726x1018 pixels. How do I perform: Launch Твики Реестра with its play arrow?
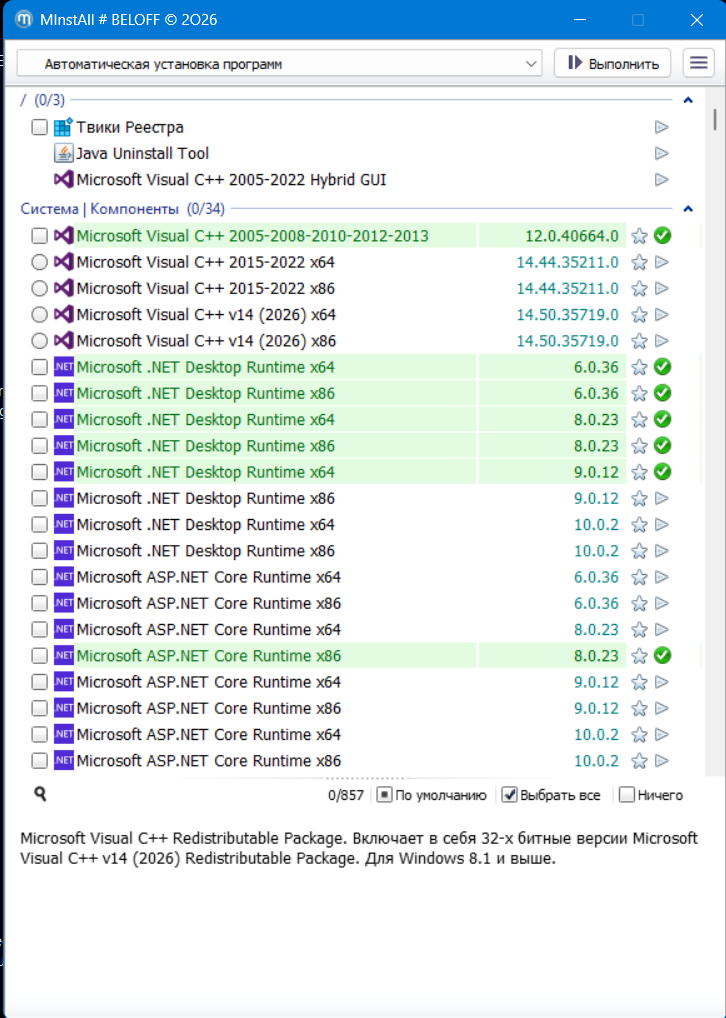point(662,127)
